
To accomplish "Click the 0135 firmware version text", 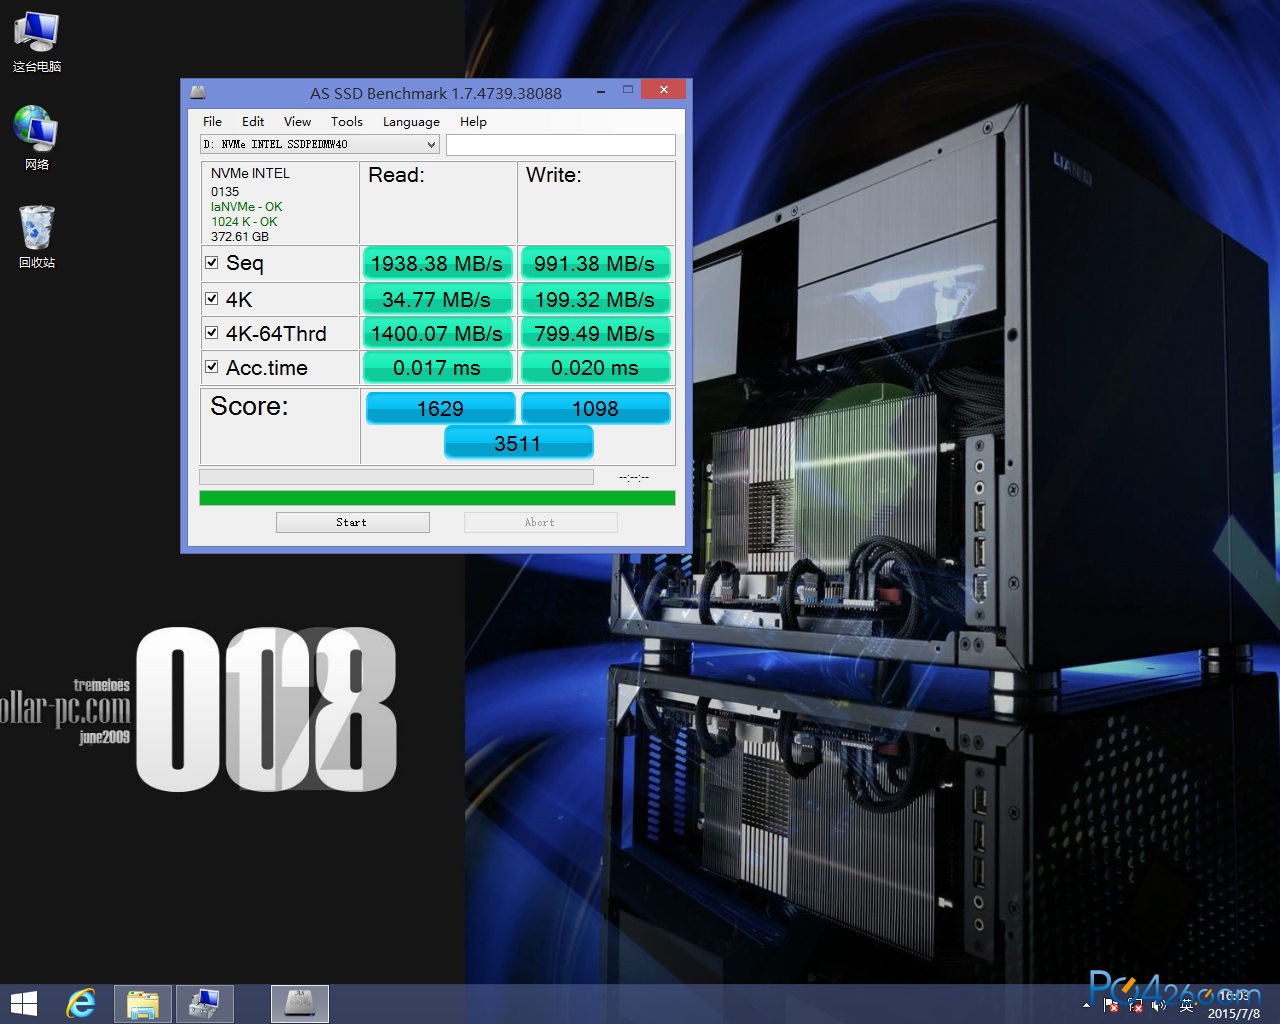I will (x=225, y=192).
